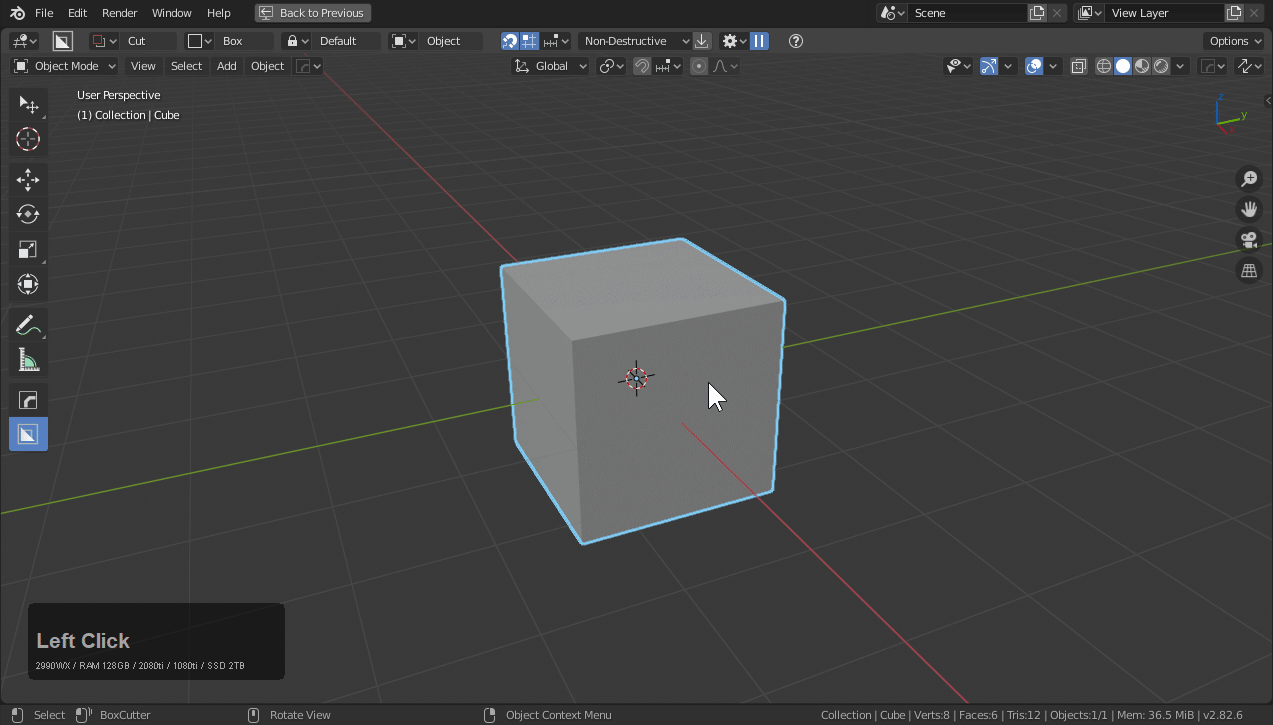Toggle the viewport gizmos display button
This screenshot has height=725, width=1273.
(989, 66)
